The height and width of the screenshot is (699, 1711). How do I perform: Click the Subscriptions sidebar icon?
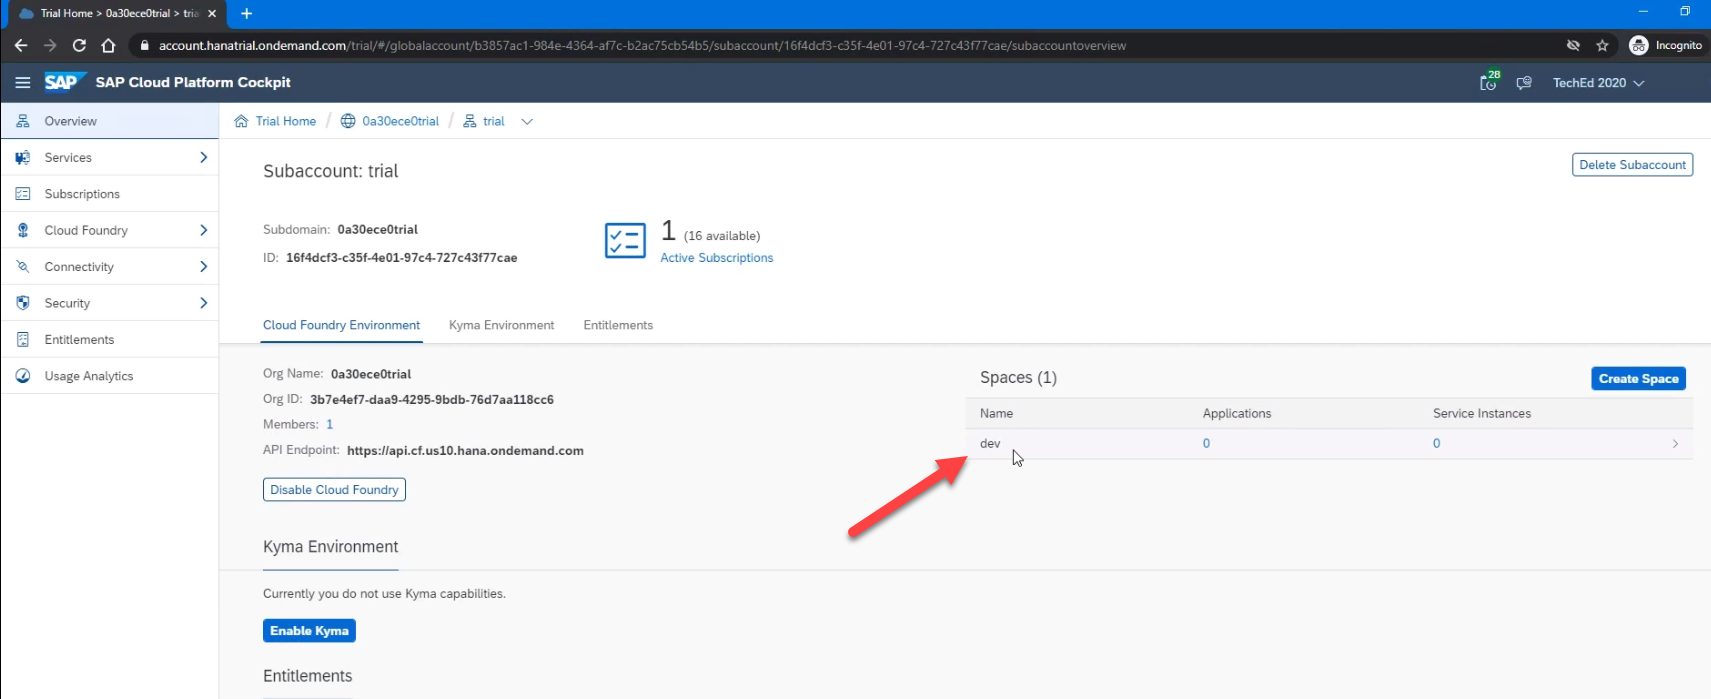23,194
